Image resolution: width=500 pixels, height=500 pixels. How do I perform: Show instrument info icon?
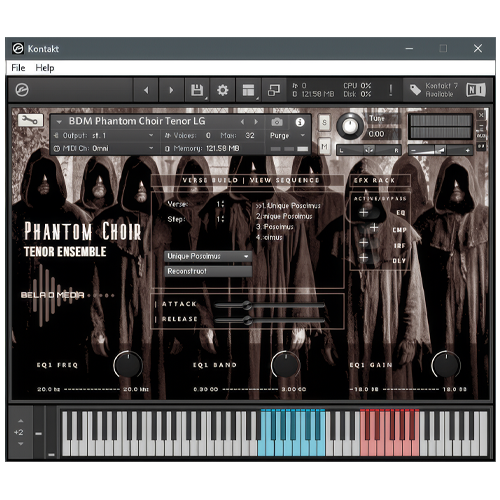click(300, 122)
